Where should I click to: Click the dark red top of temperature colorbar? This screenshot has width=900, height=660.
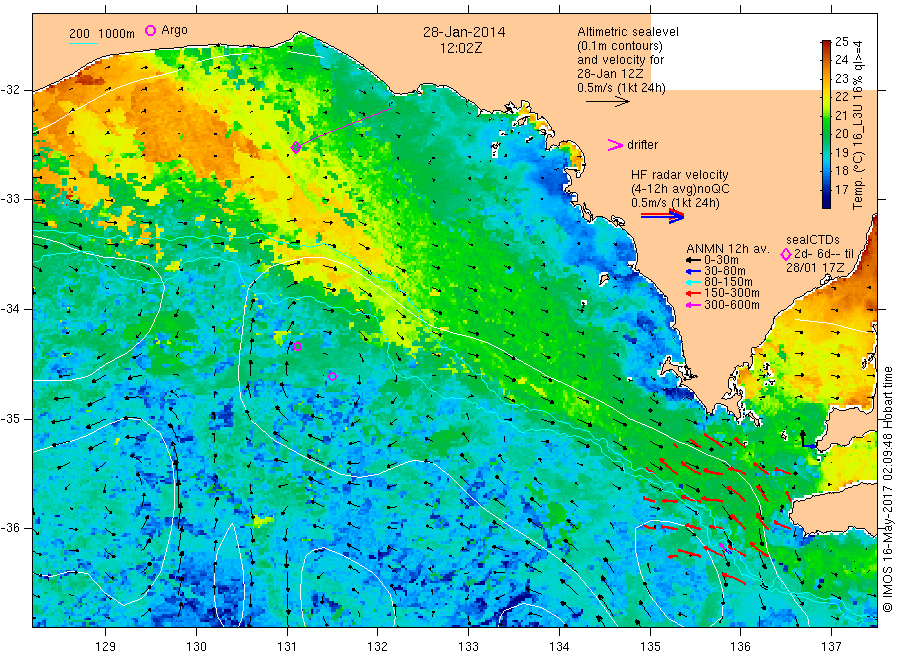click(x=826, y=44)
